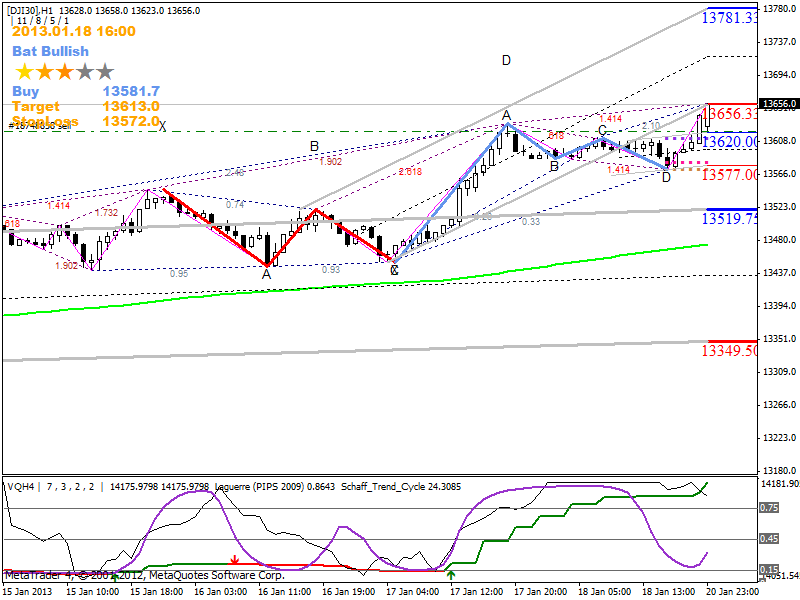The image size is (800, 600).
Task: Click the 13394.0 price scale value
Action: (x=779, y=306)
